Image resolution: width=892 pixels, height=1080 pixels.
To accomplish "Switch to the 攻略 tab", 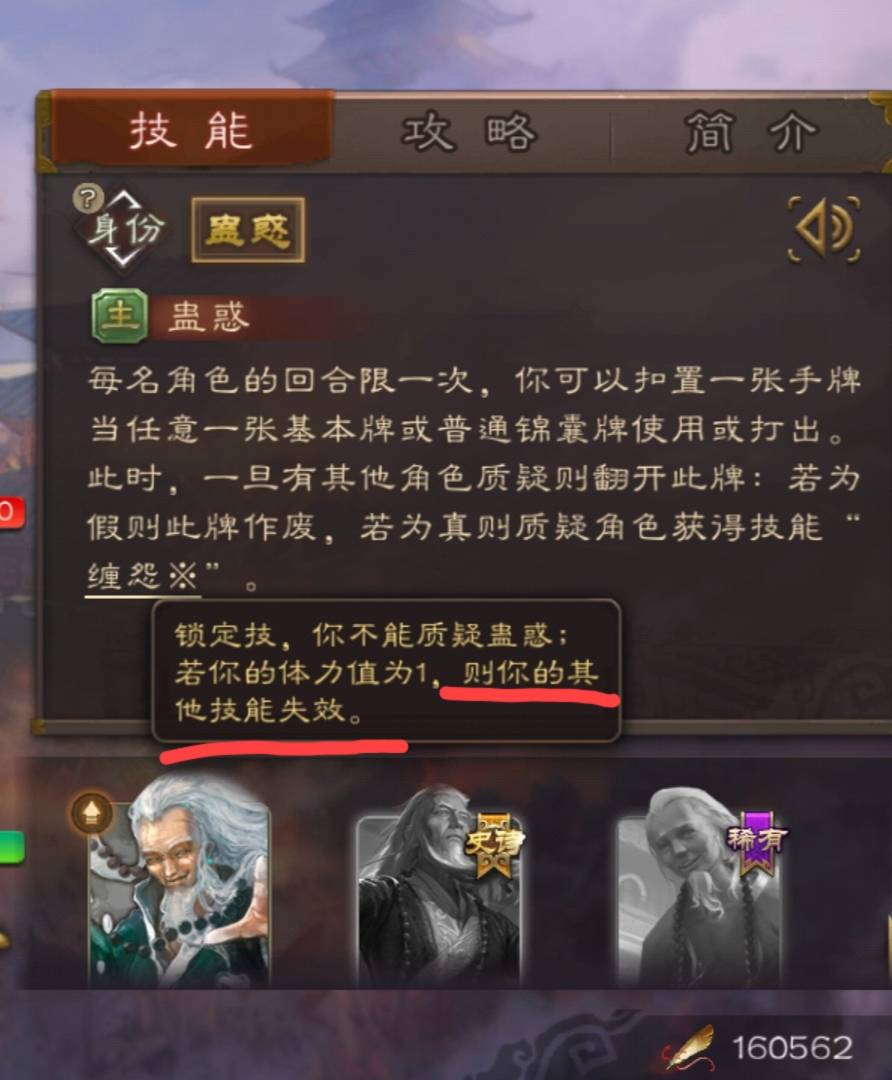I will [x=470, y=132].
